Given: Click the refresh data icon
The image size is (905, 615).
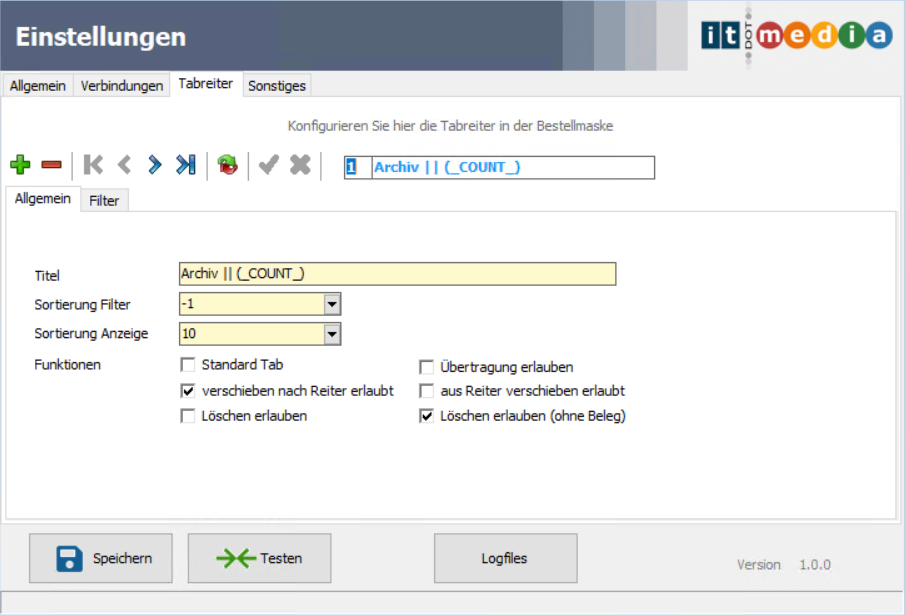Looking at the screenshot, I should tap(228, 165).
